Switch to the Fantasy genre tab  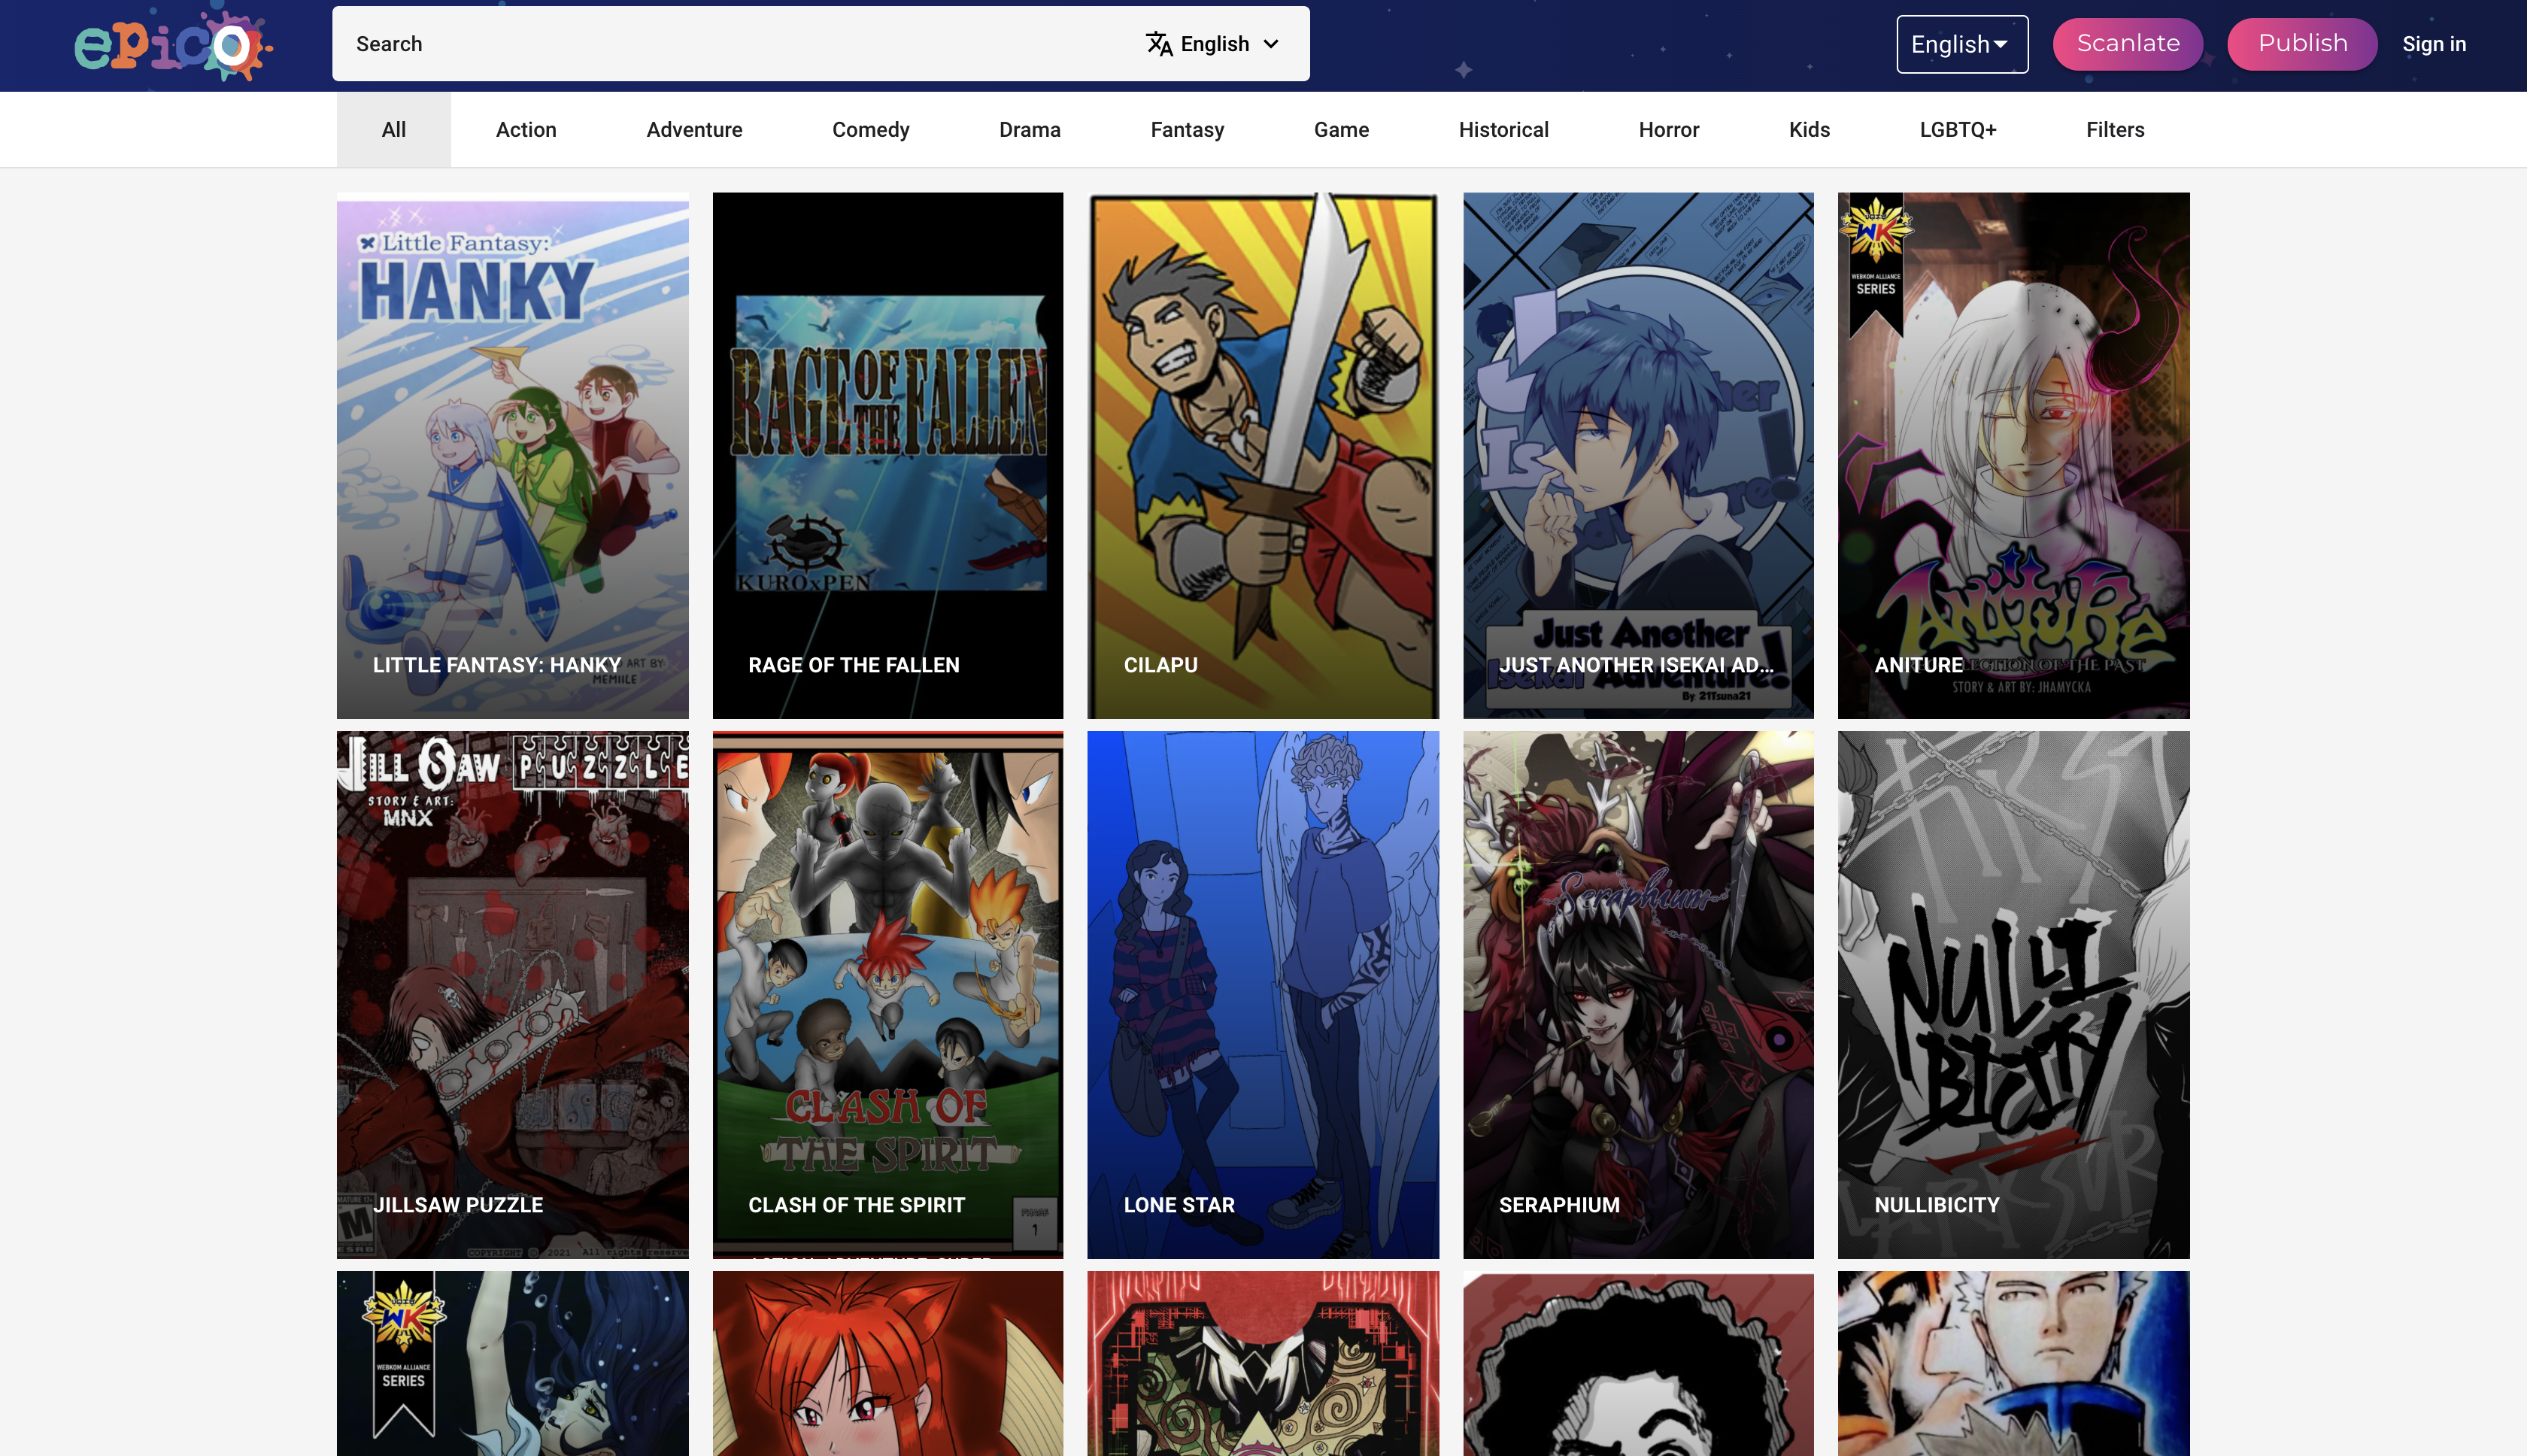pyautogui.click(x=1186, y=129)
